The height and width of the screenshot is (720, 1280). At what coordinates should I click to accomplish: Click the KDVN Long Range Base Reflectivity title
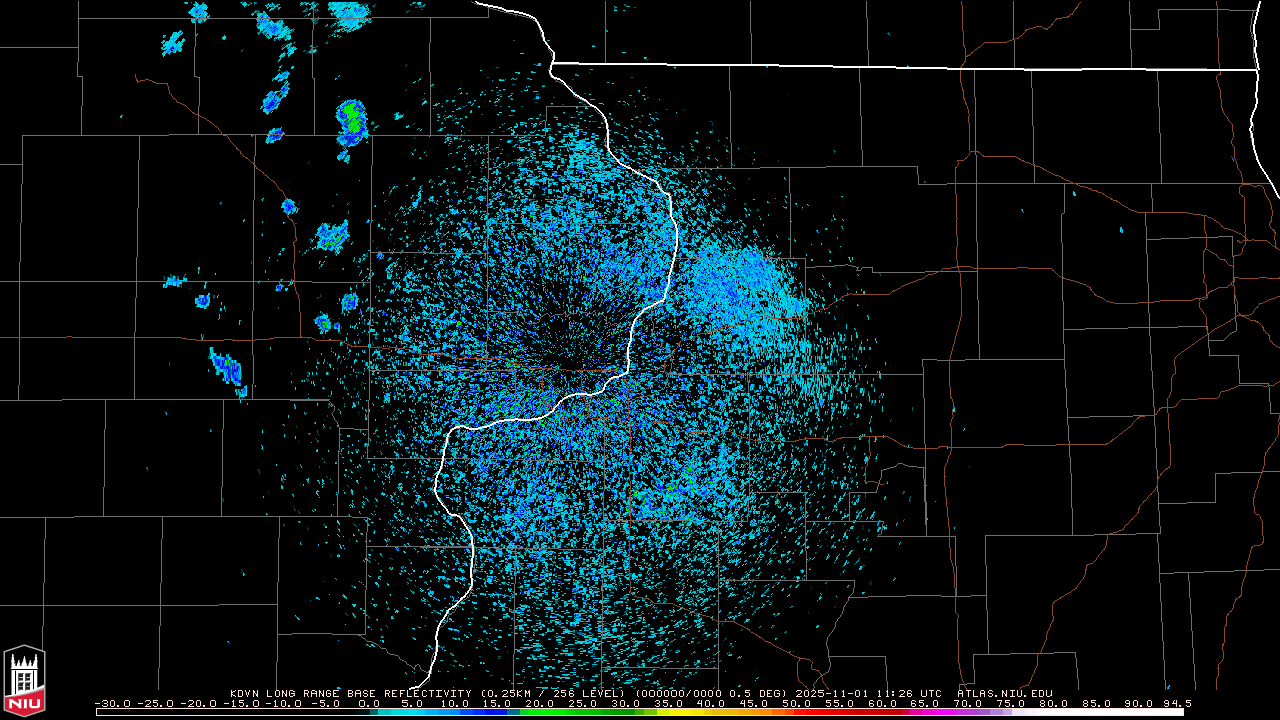[350, 693]
